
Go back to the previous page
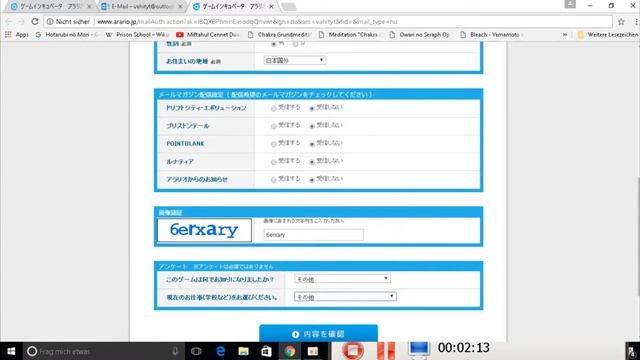[x=9, y=22]
